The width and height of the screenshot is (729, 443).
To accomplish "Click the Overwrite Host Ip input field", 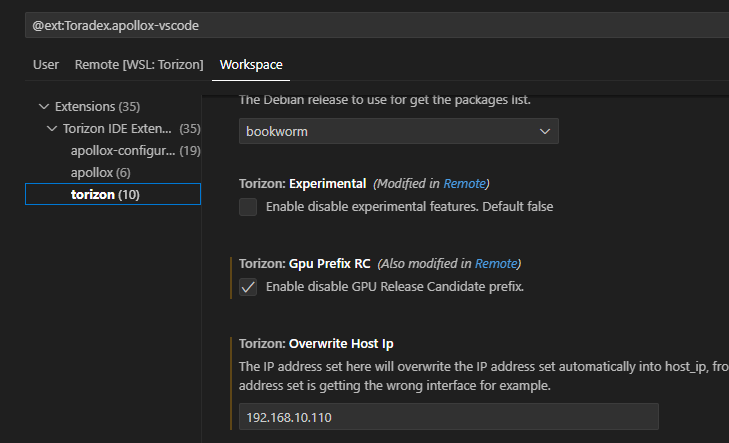I will click(449, 417).
